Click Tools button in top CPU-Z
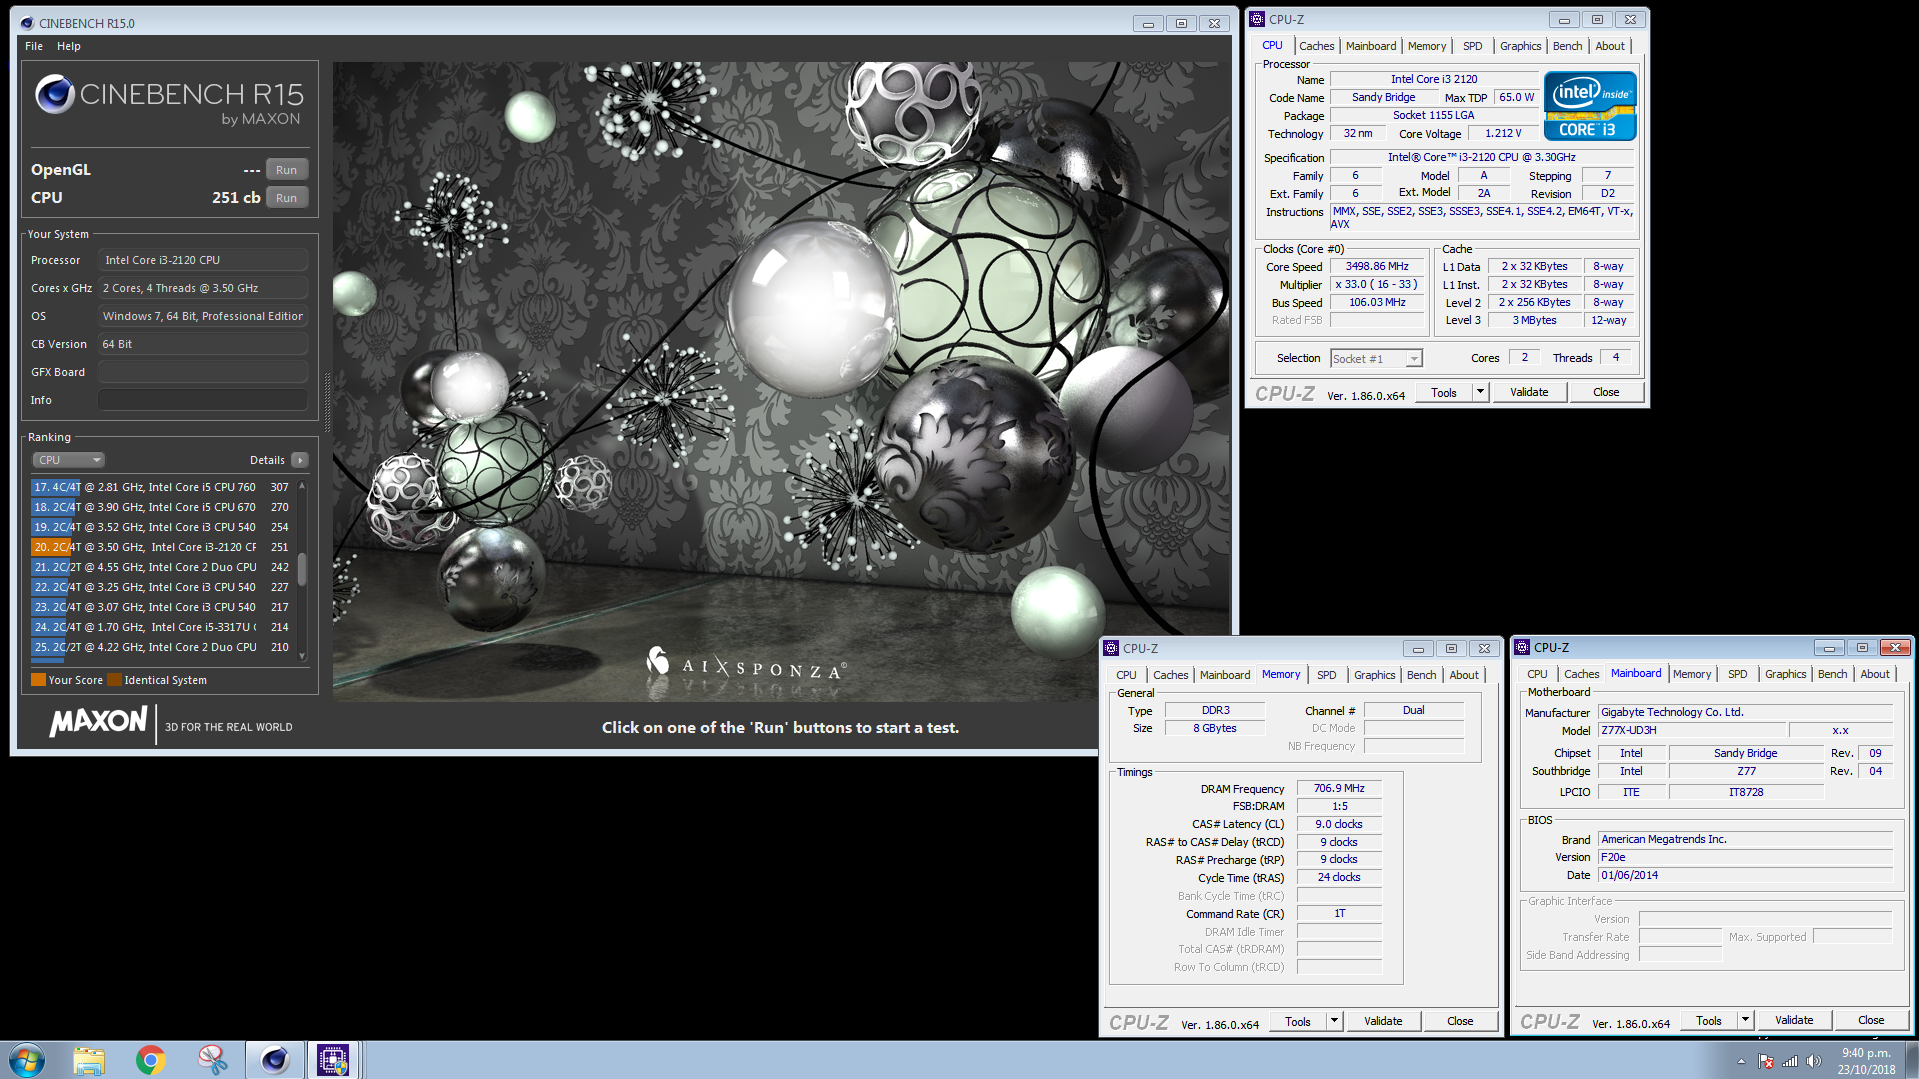 pos(1443,393)
